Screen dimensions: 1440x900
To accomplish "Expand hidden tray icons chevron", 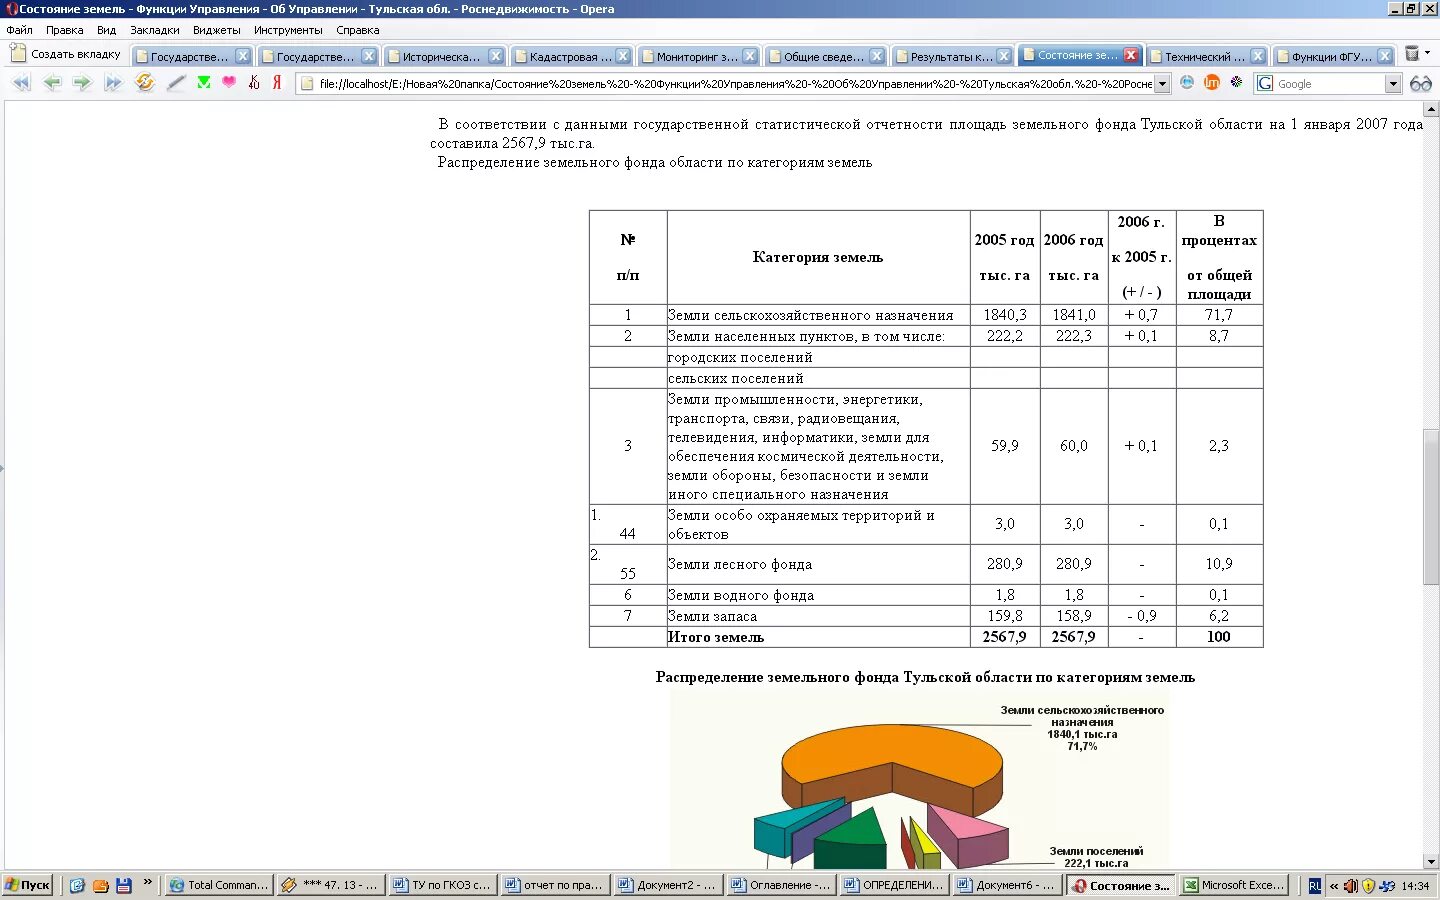I will 1333,886.
